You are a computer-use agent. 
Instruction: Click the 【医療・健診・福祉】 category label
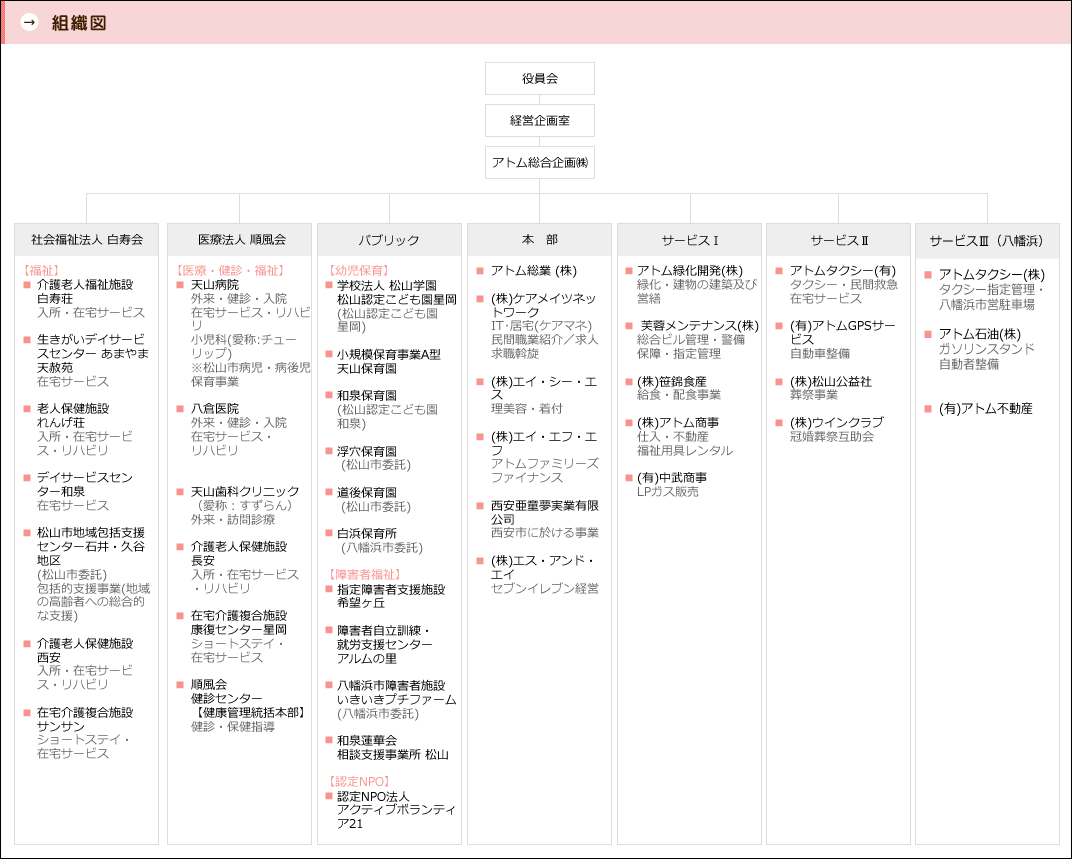[x=230, y=271]
